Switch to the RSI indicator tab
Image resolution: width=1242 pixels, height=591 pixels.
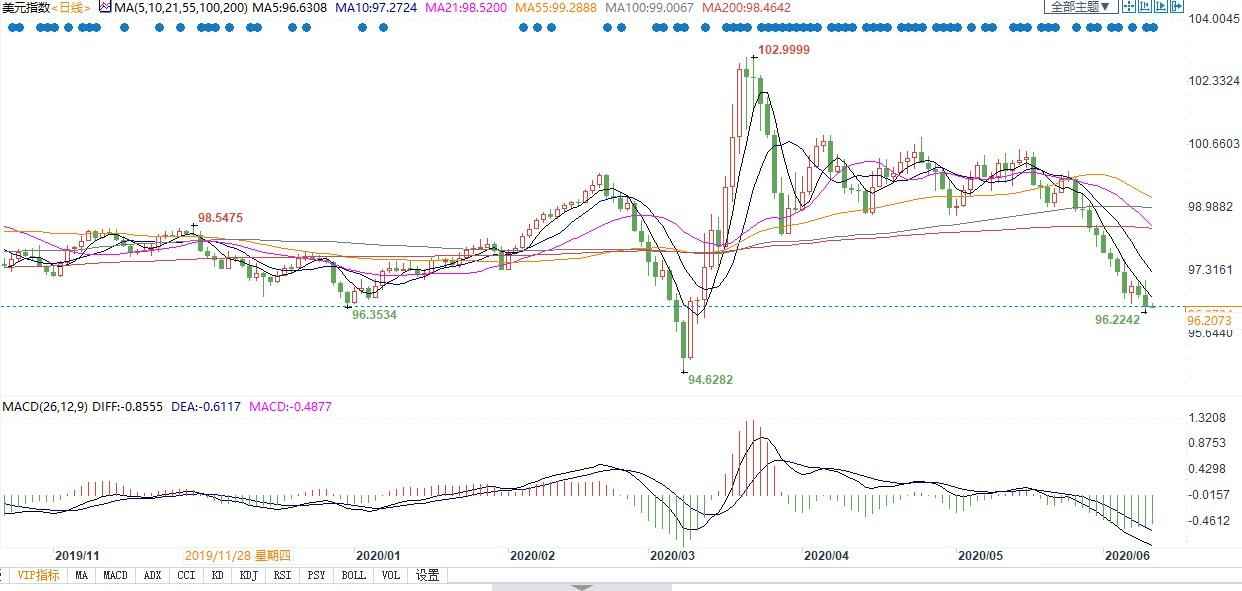(281, 575)
